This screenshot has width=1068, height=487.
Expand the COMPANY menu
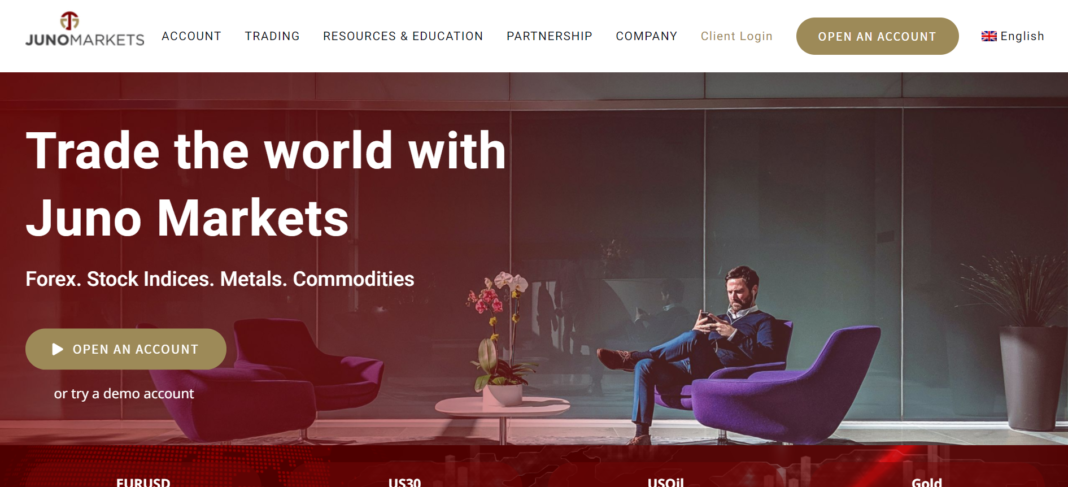[646, 36]
